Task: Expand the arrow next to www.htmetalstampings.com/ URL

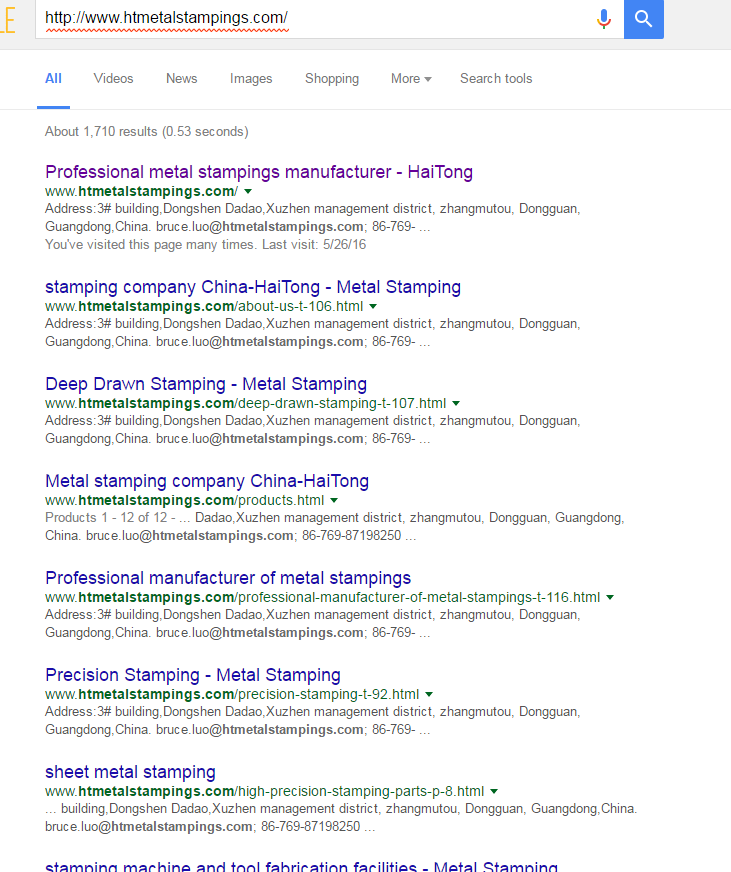Action: pos(248,191)
